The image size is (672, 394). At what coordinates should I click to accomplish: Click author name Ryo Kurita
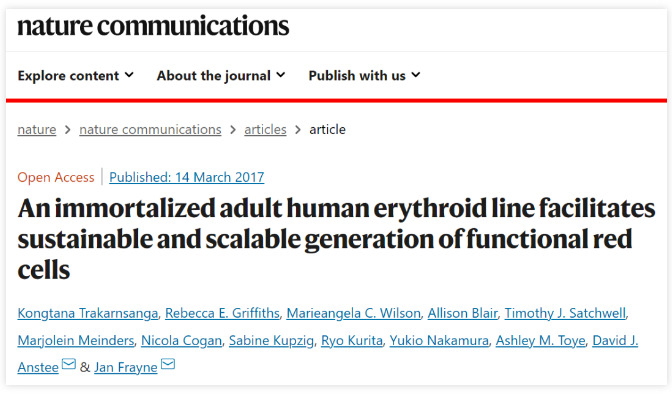(352, 340)
